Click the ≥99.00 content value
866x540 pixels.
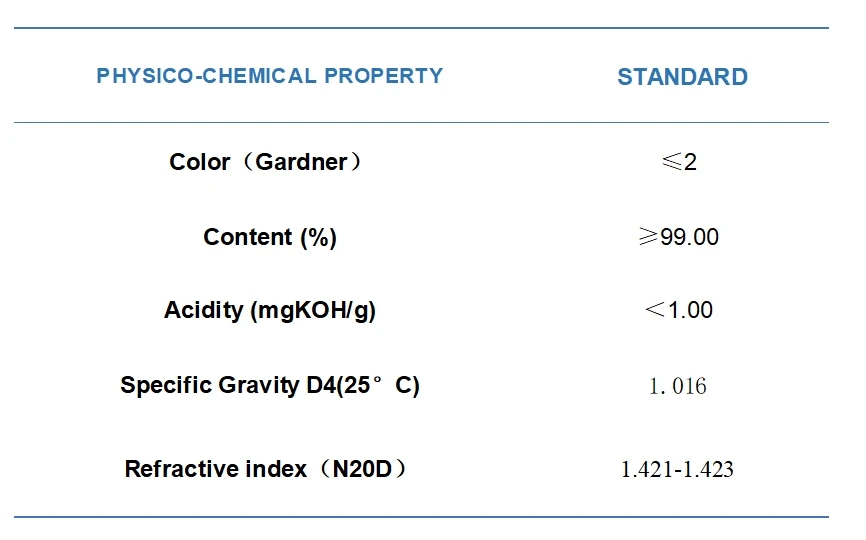tap(679, 237)
